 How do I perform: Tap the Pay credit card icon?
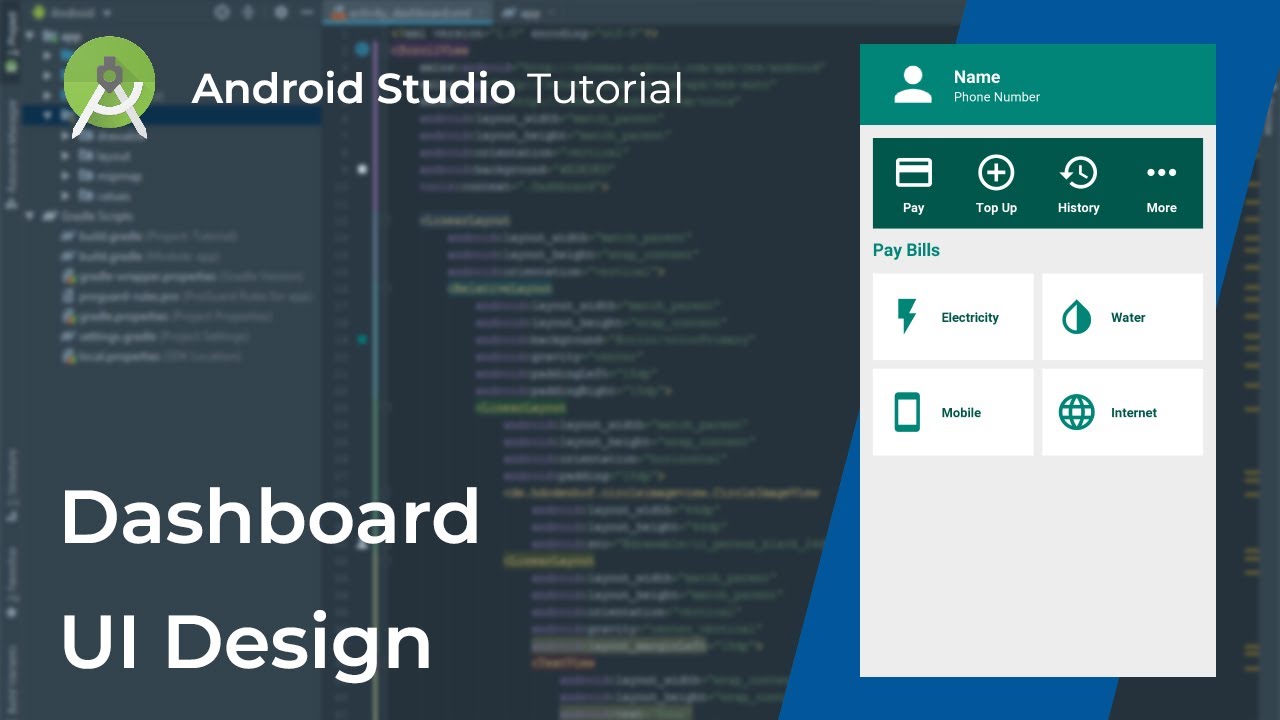point(914,173)
